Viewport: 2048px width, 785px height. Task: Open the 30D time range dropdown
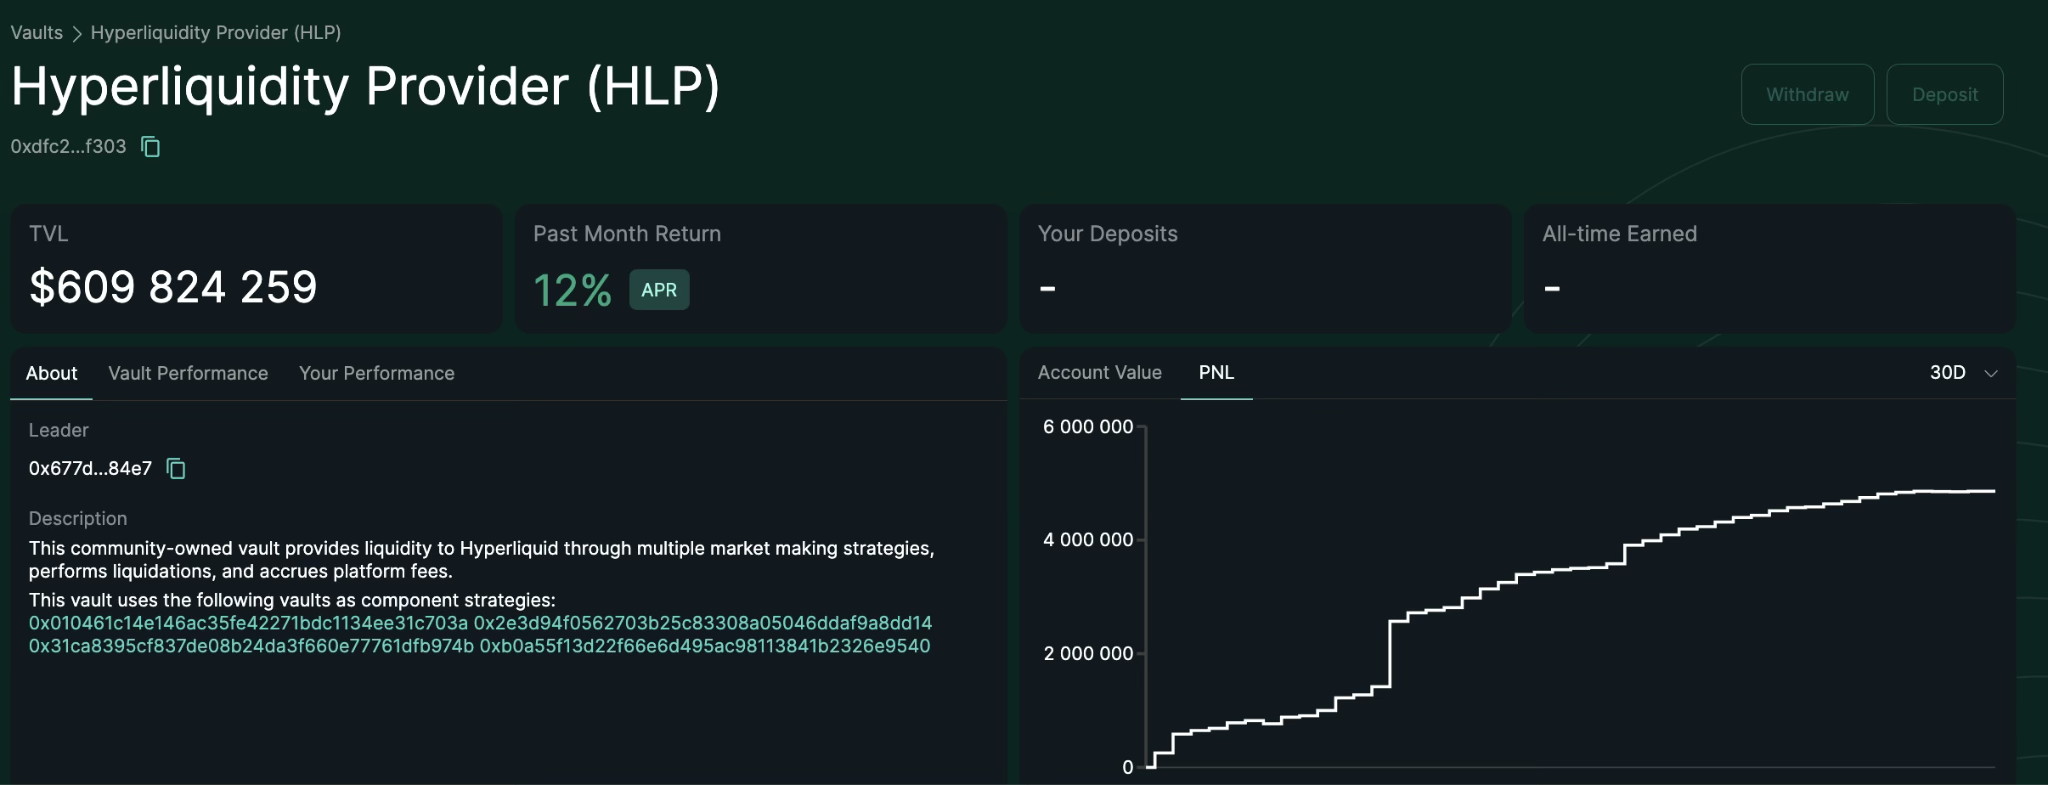(1947, 373)
